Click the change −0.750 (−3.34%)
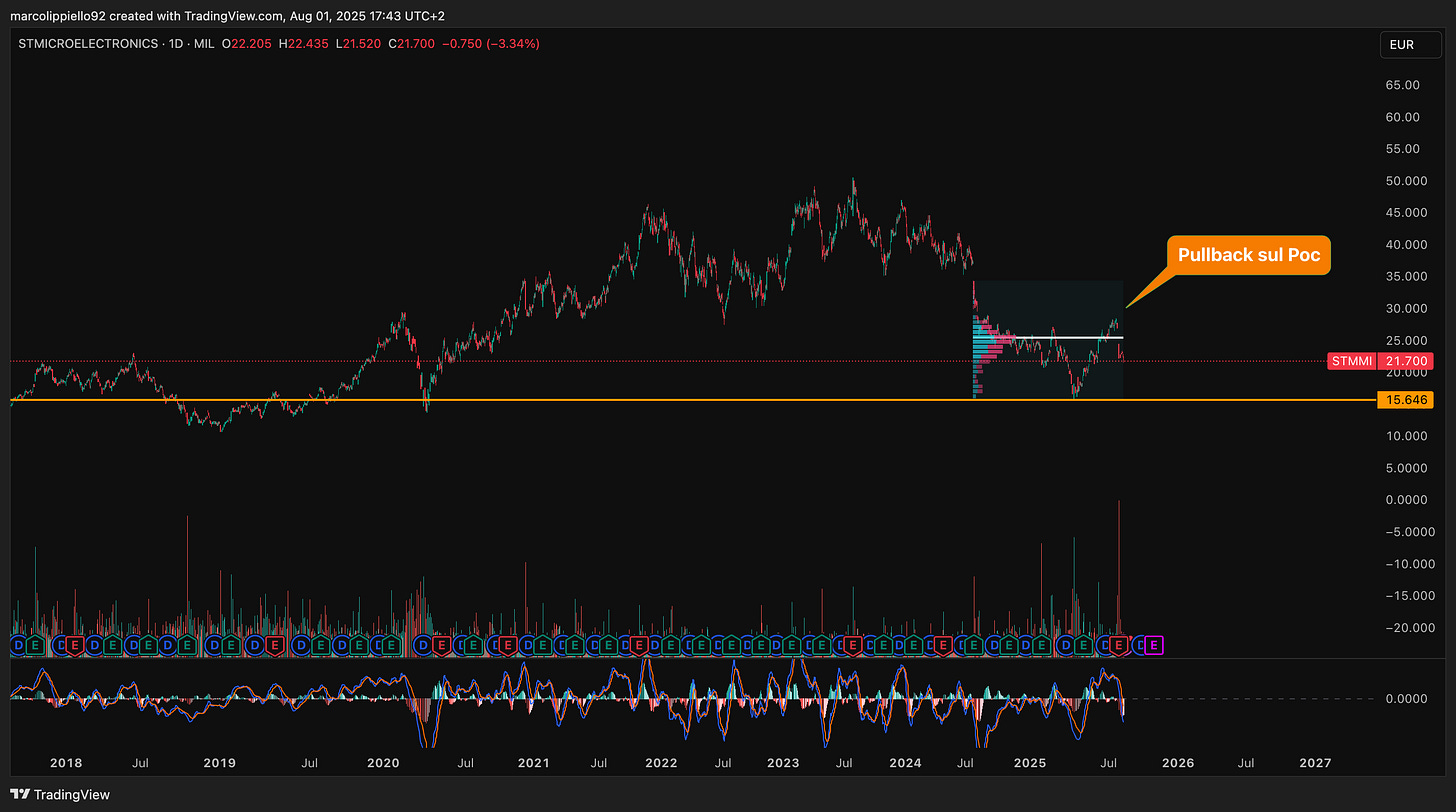 [490, 44]
